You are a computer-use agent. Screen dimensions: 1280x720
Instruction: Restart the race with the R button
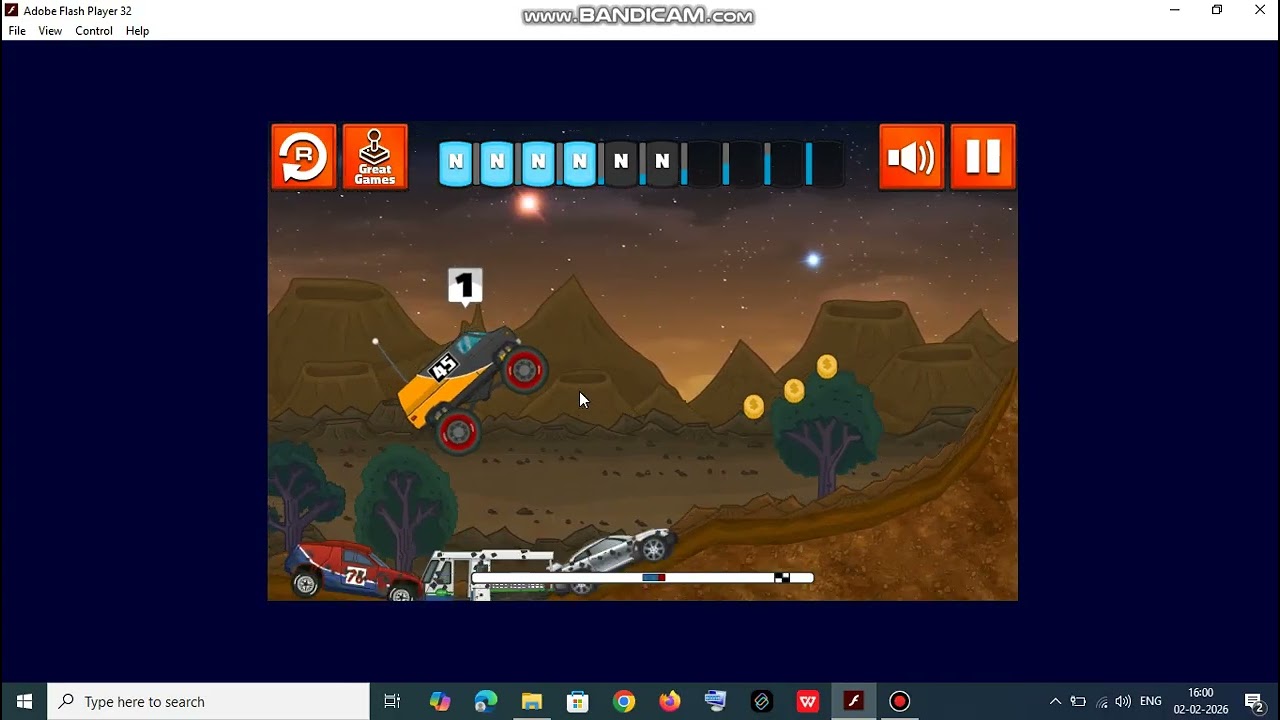click(303, 157)
